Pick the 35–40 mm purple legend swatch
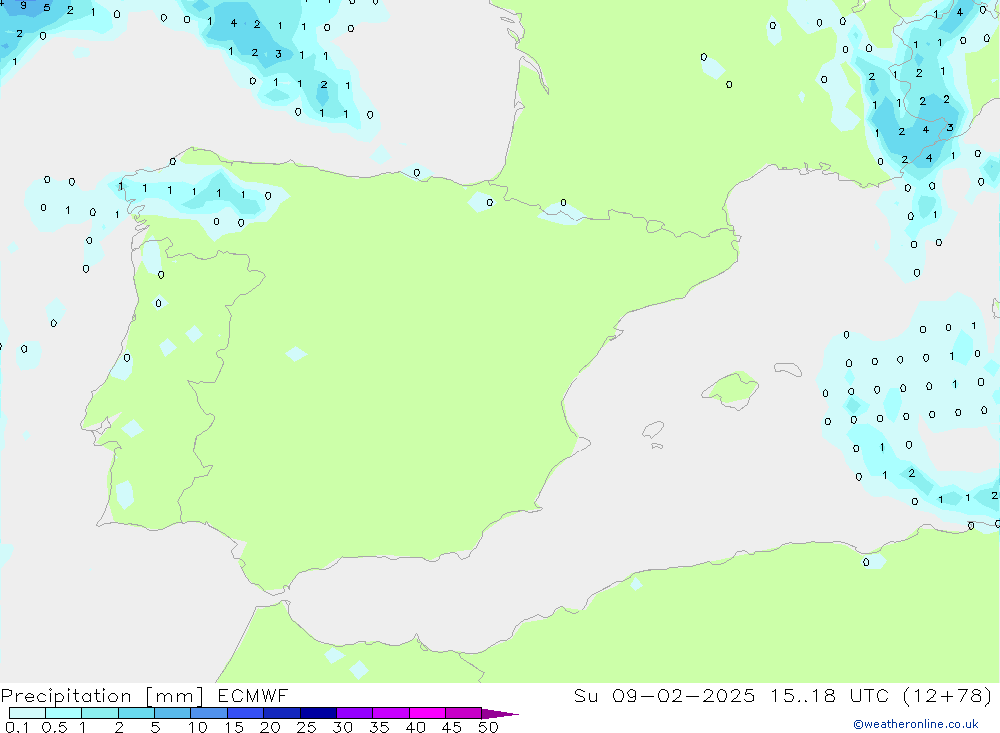Image resolution: width=1000 pixels, height=733 pixels. click(x=391, y=713)
